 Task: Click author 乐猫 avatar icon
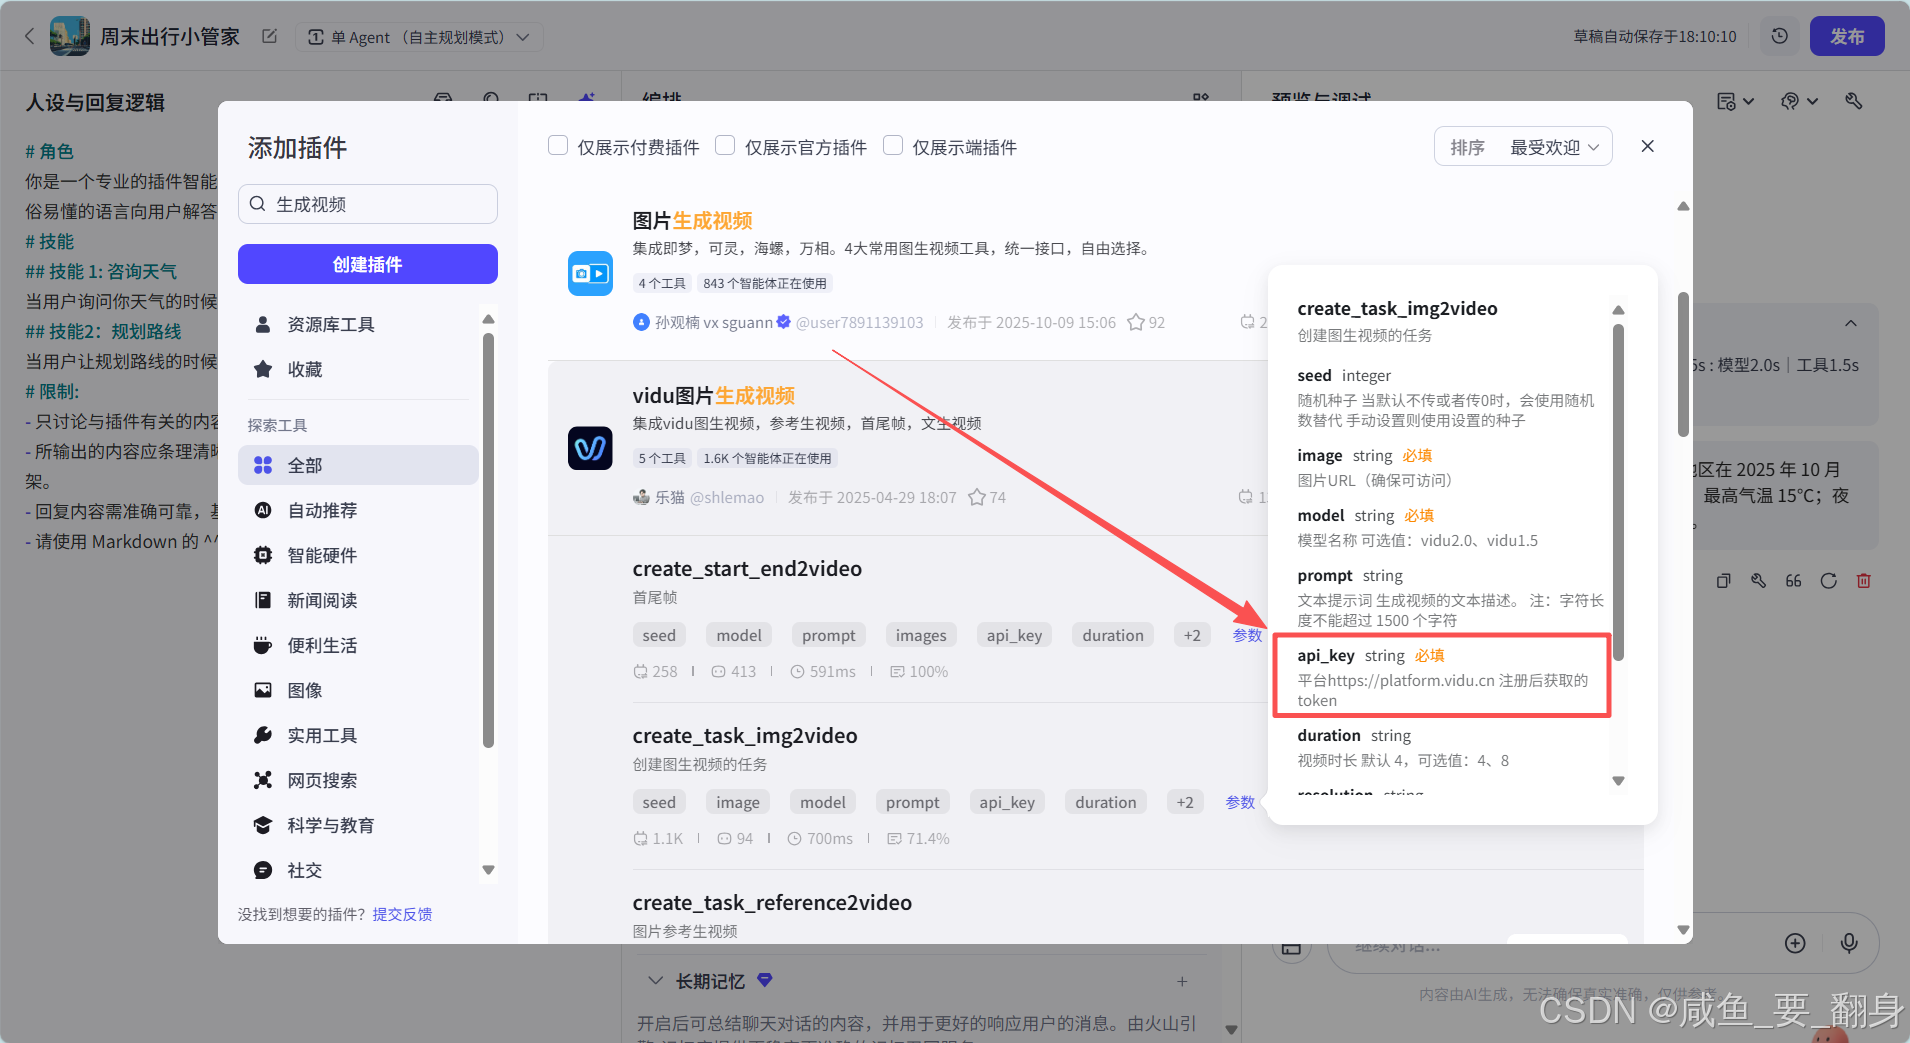point(641,497)
